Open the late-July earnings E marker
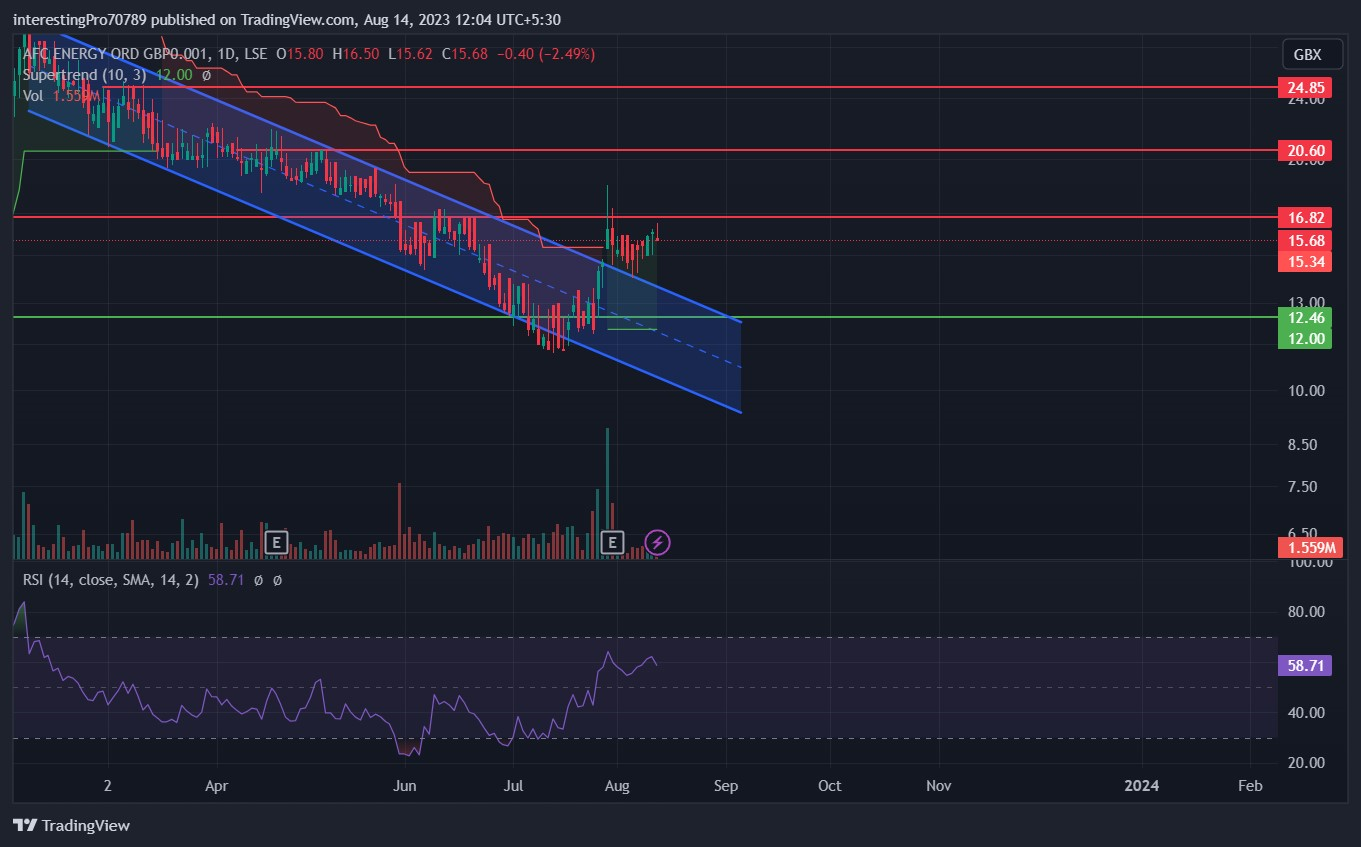1361x847 pixels. coord(611,543)
